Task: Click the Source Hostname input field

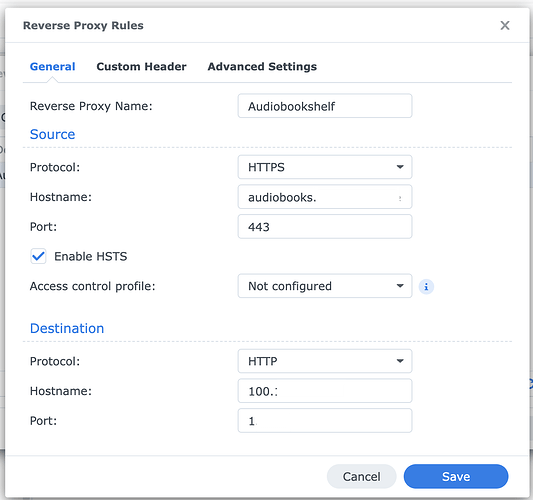Action: pos(325,197)
